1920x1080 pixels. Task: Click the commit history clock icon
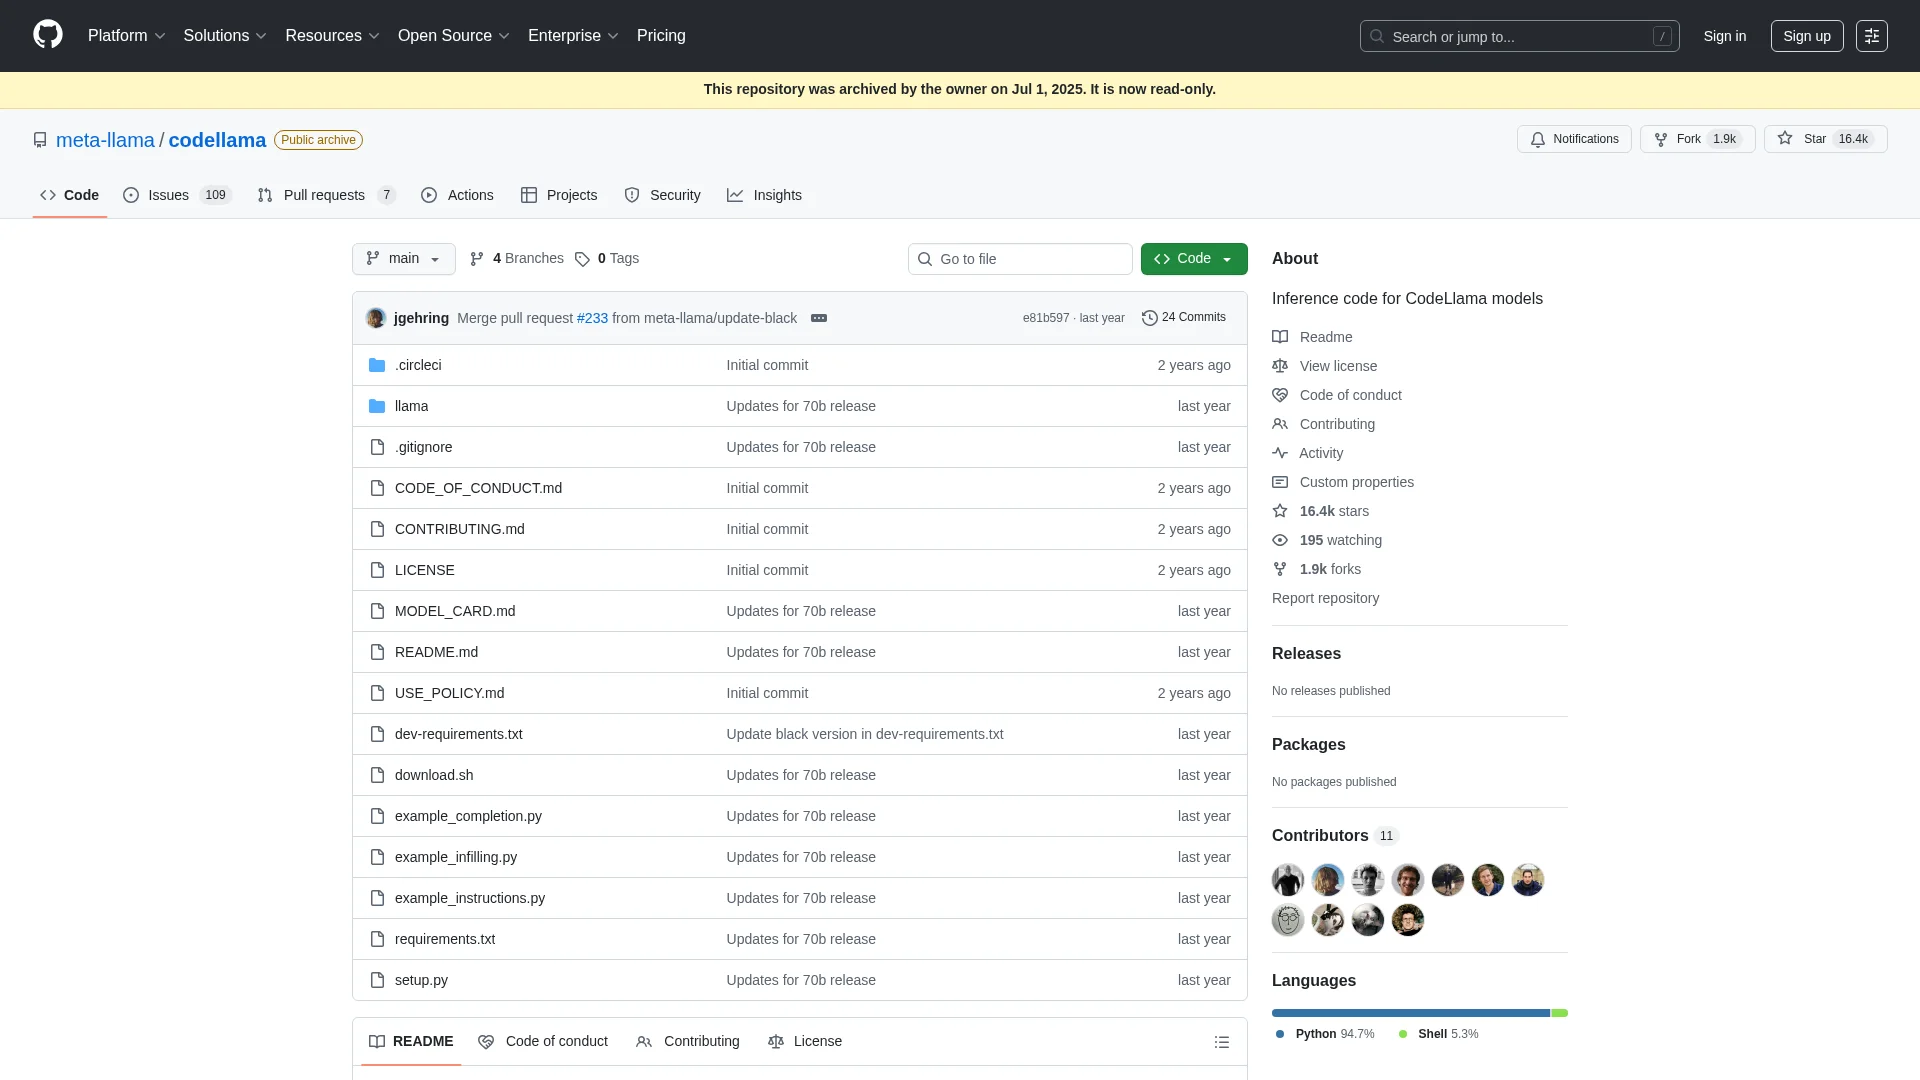coord(1149,318)
